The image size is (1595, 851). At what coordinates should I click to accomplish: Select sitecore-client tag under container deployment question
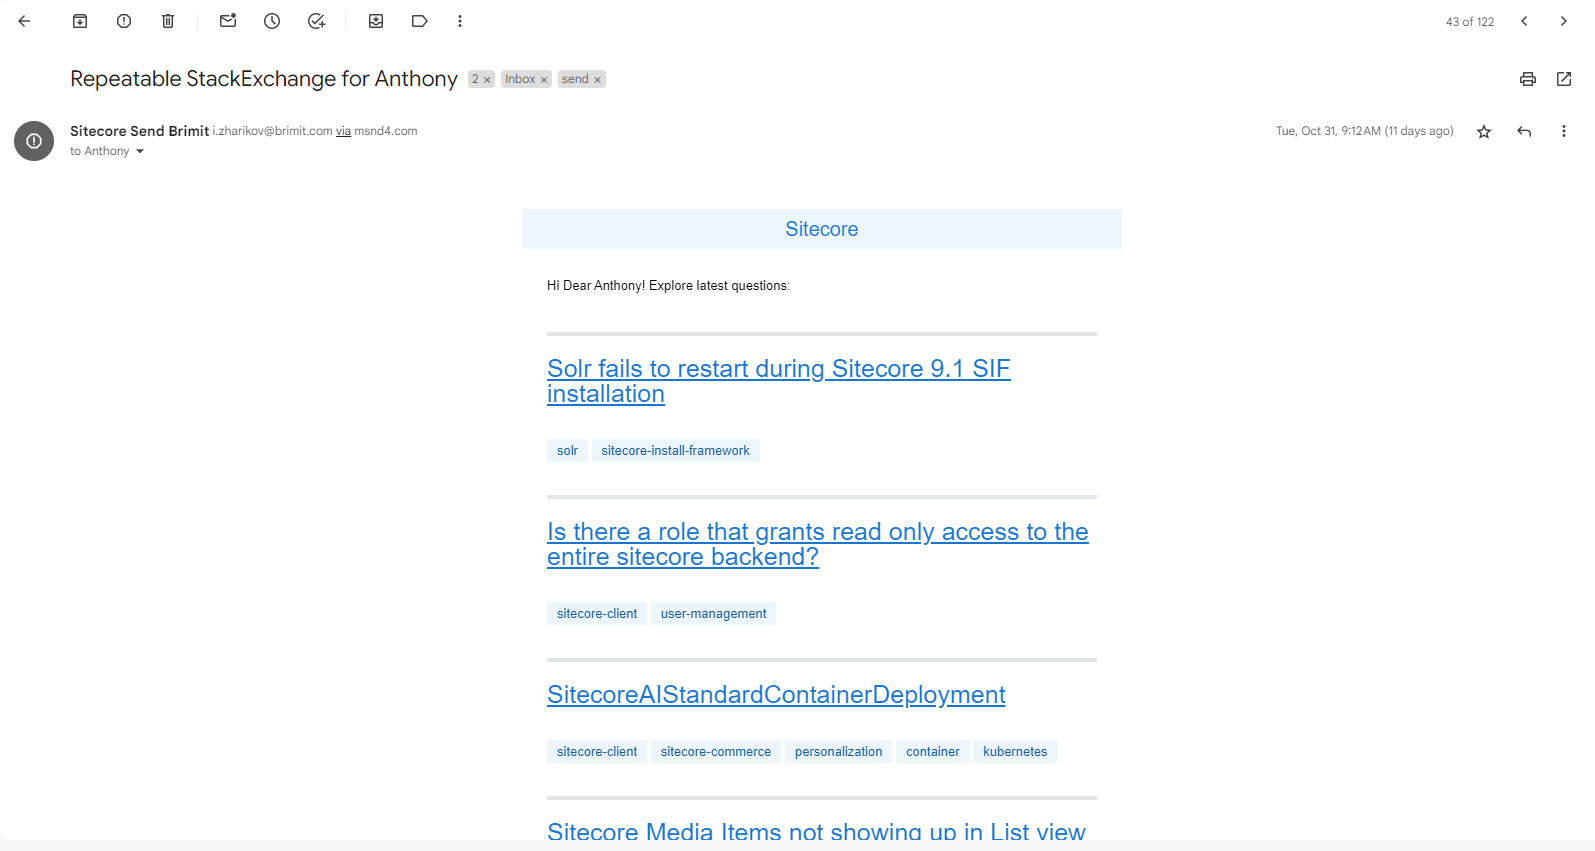597,752
